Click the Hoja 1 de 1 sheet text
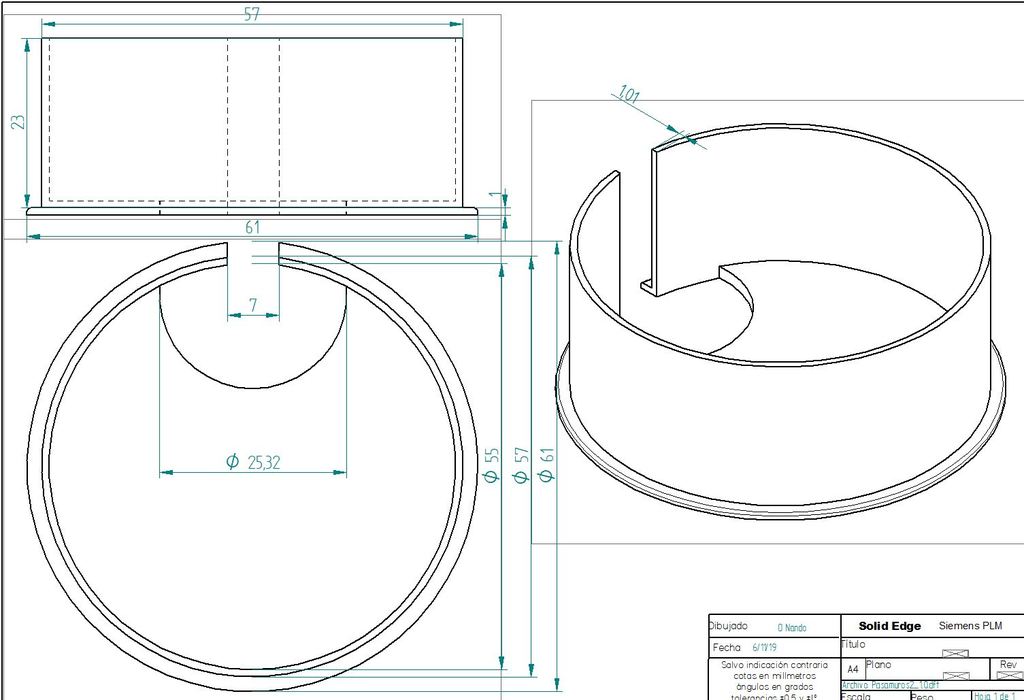1024x700 pixels. point(994,696)
